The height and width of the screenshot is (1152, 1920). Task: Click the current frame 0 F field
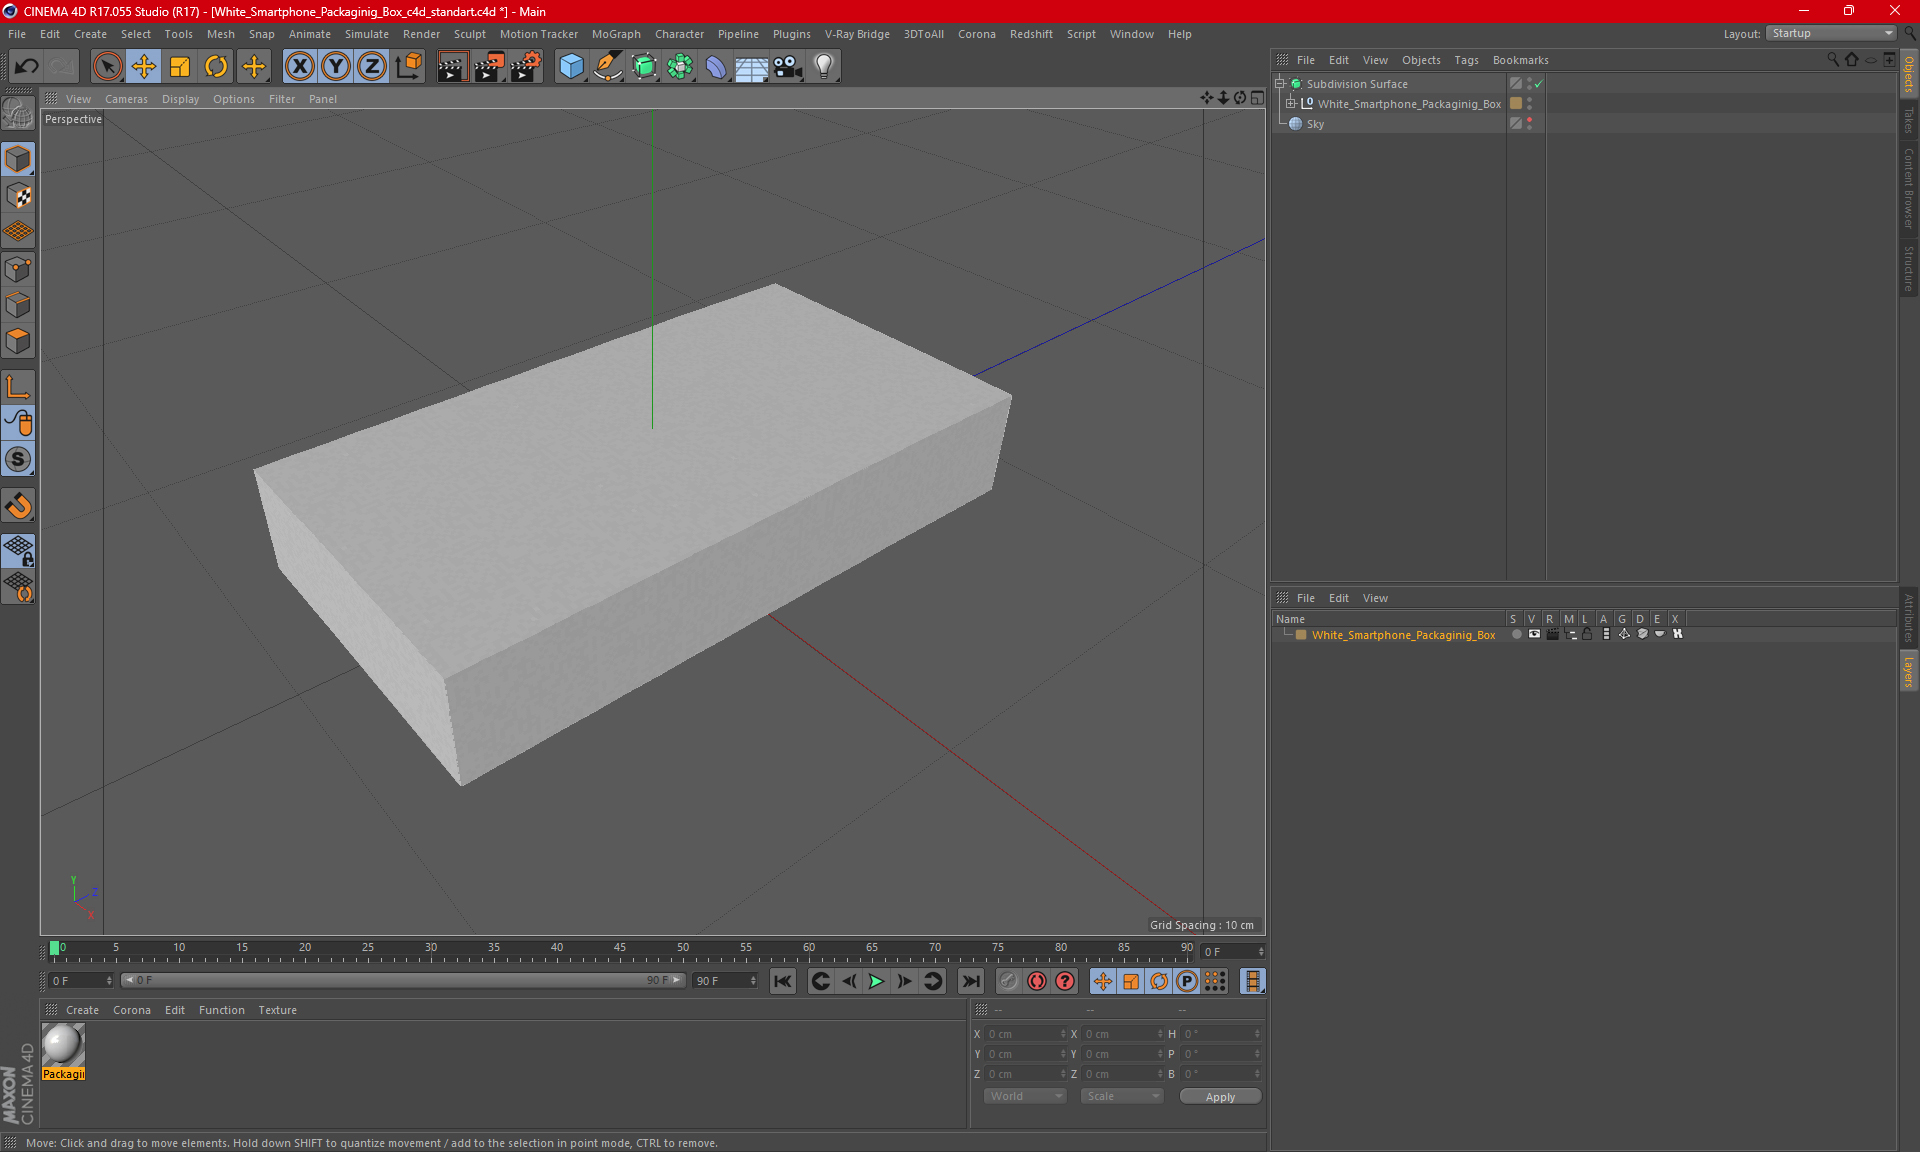click(x=1233, y=951)
